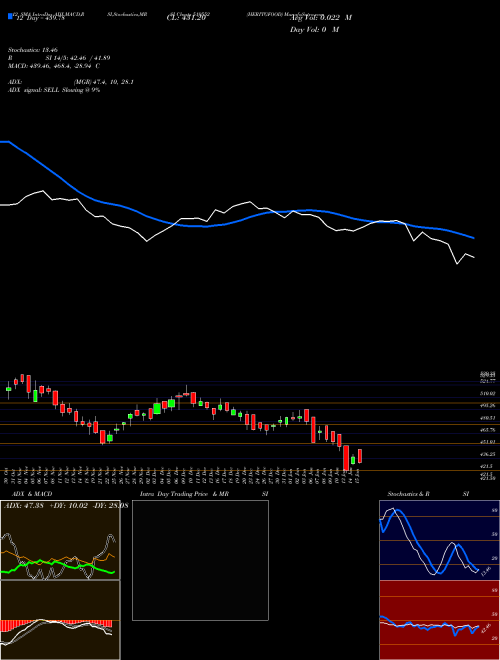Viewport: 500px width, 660px height.
Task: Click 'Intra Day Trading Price & MR' title
Action: coord(184,494)
